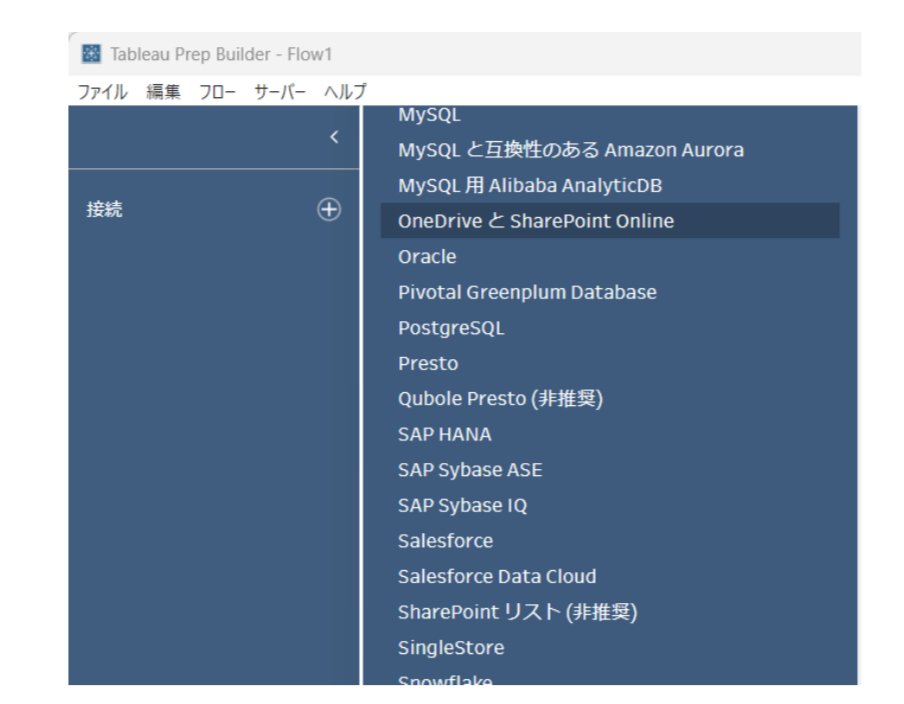Open the 編集 menu

[x=163, y=91]
